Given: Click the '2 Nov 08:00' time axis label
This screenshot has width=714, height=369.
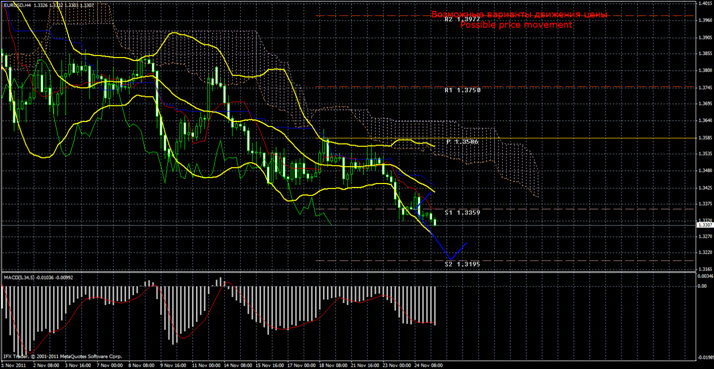Looking at the screenshot, I should click(46, 365).
